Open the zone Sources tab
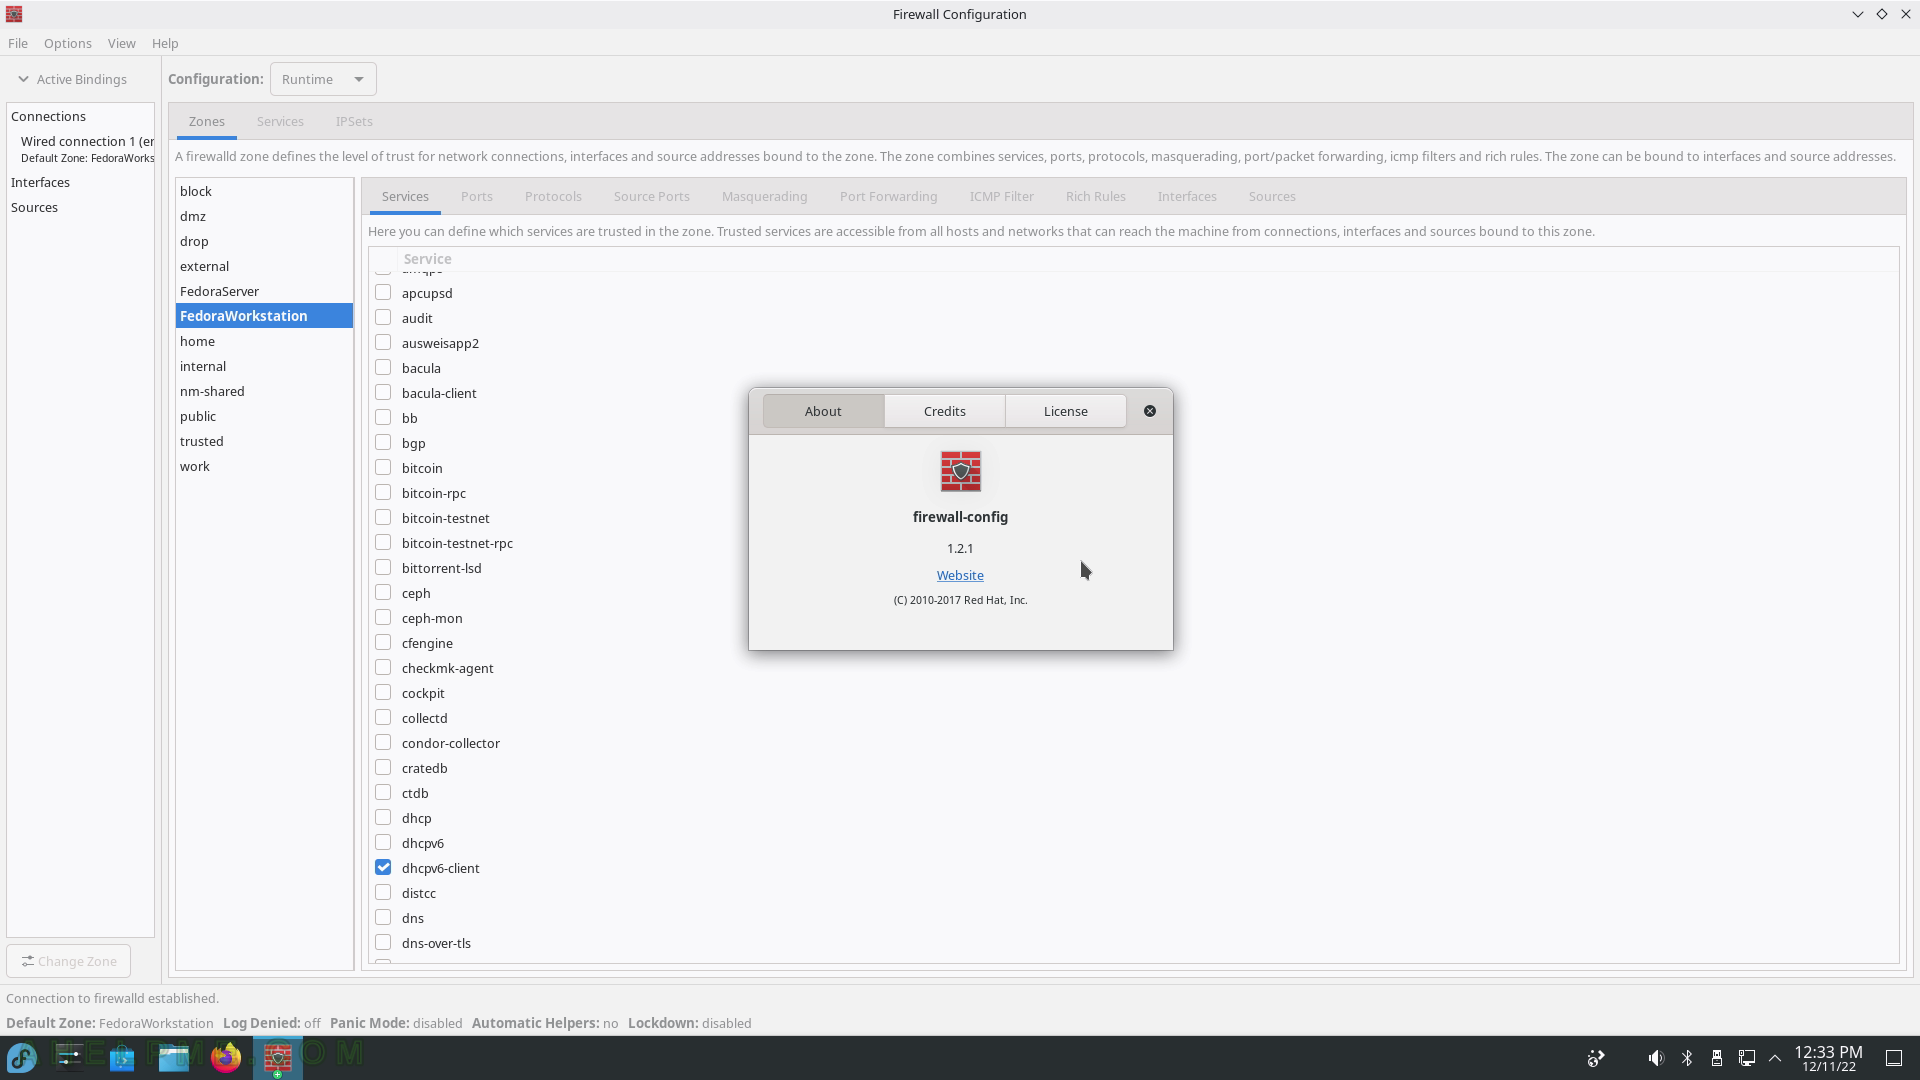 (1272, 196)
